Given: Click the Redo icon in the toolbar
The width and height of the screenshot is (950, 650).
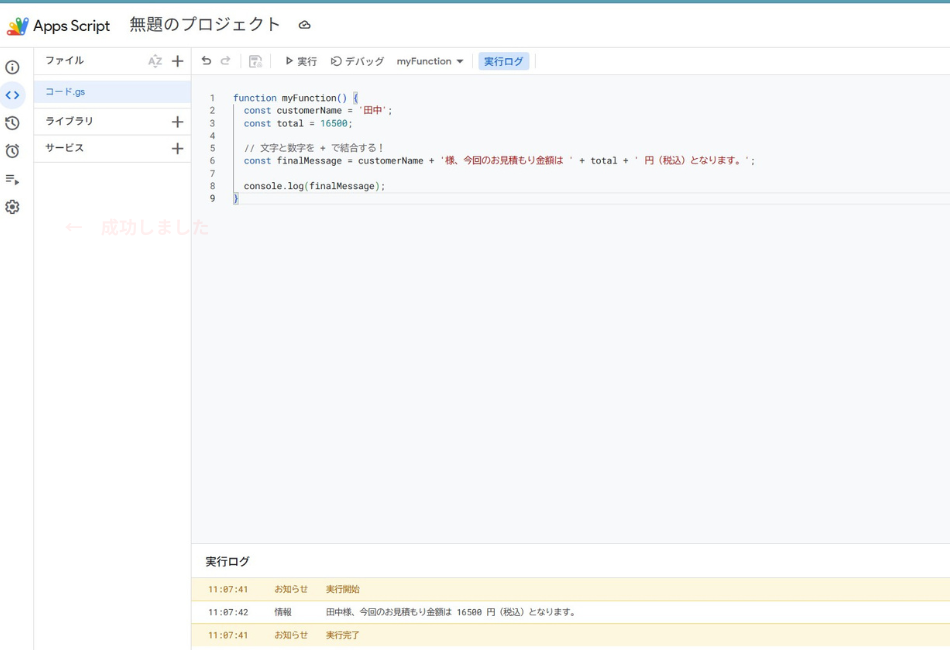Looking at the screenshot, I should 224,60.
